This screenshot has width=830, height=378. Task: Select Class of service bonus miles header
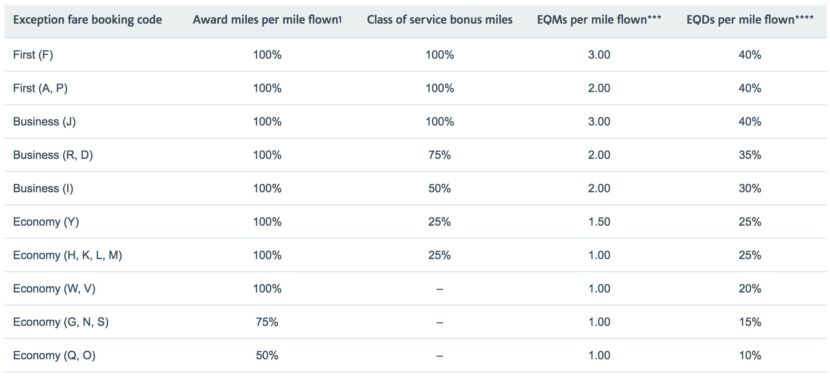click(x=440, y=20)
